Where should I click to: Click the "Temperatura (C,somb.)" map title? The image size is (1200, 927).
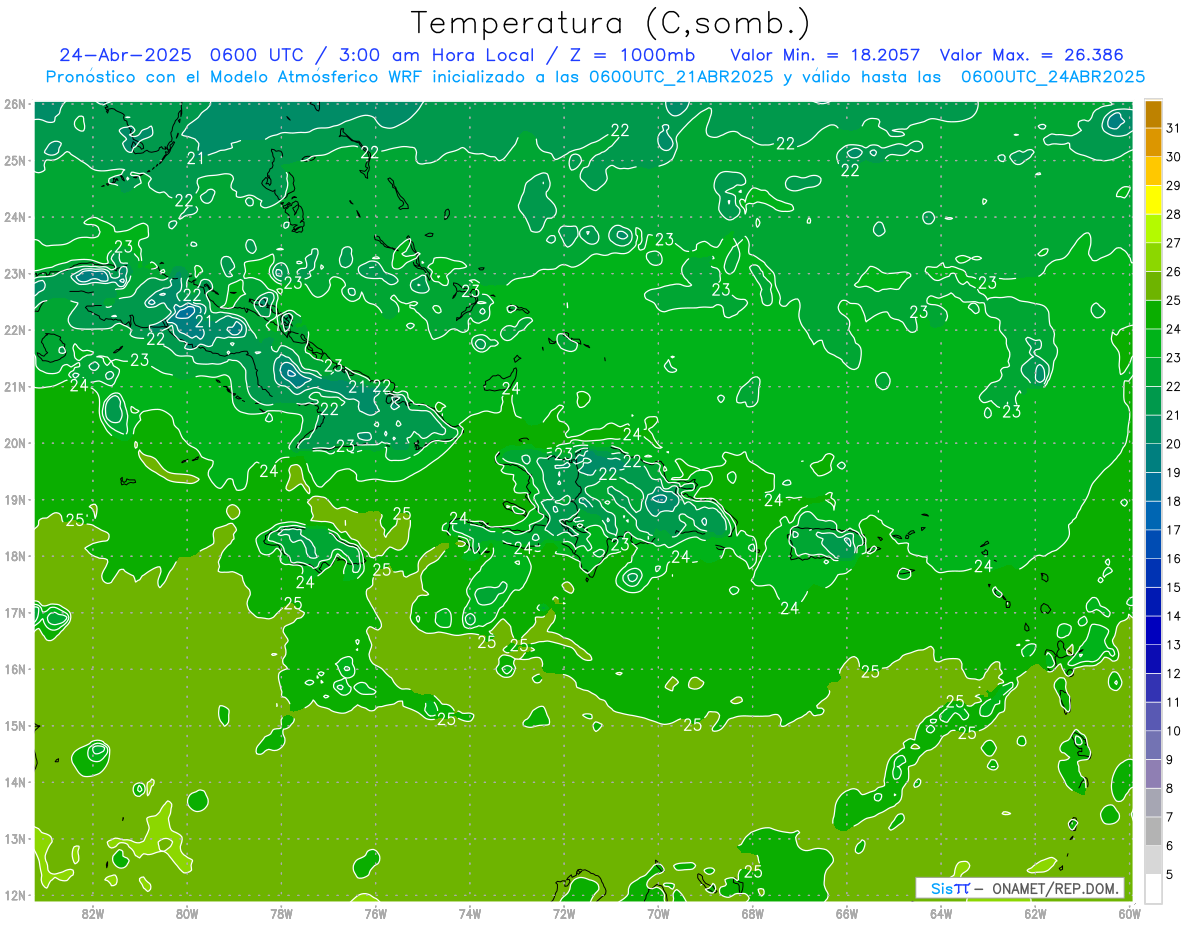tap(611, 24)
